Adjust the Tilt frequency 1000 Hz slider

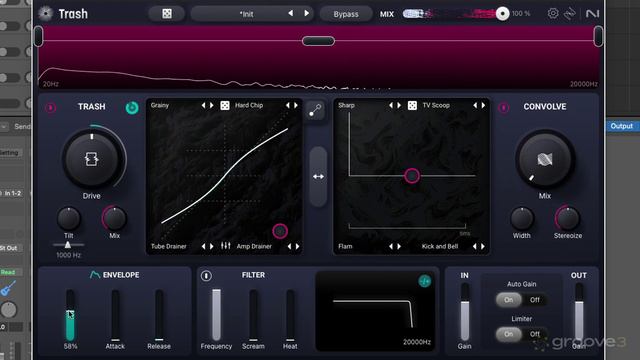pos(68,244)
